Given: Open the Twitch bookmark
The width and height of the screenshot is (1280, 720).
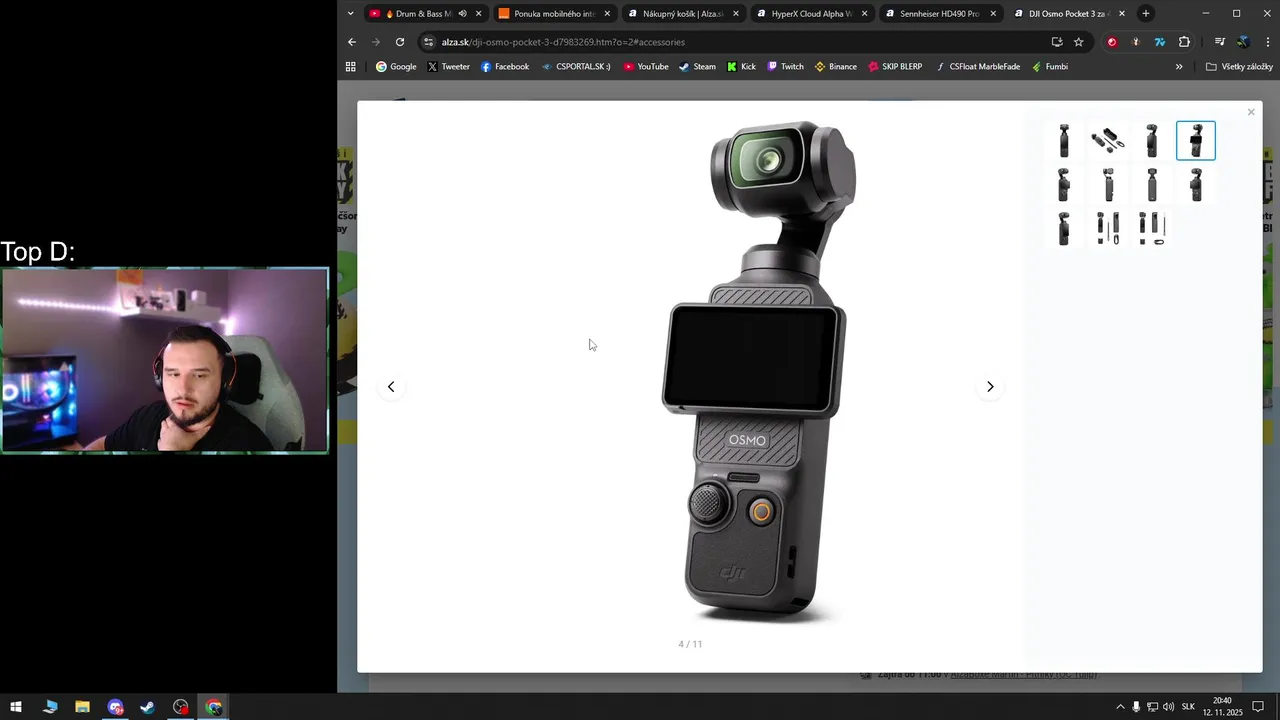Looking at the screenshot, I should point(785,67).
